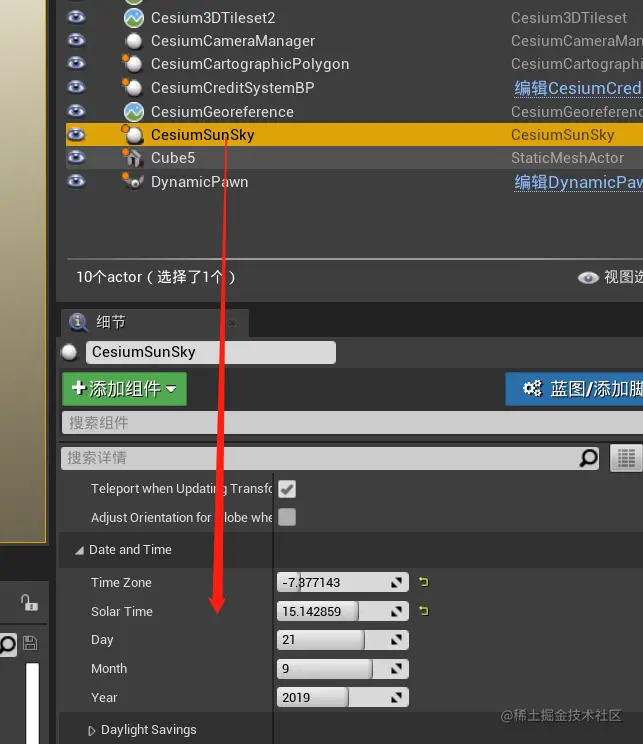This screenshot has height=744, width=643.
Task: Click the actor name field CesiumSunSky
Action: click(x=211, y=352)
